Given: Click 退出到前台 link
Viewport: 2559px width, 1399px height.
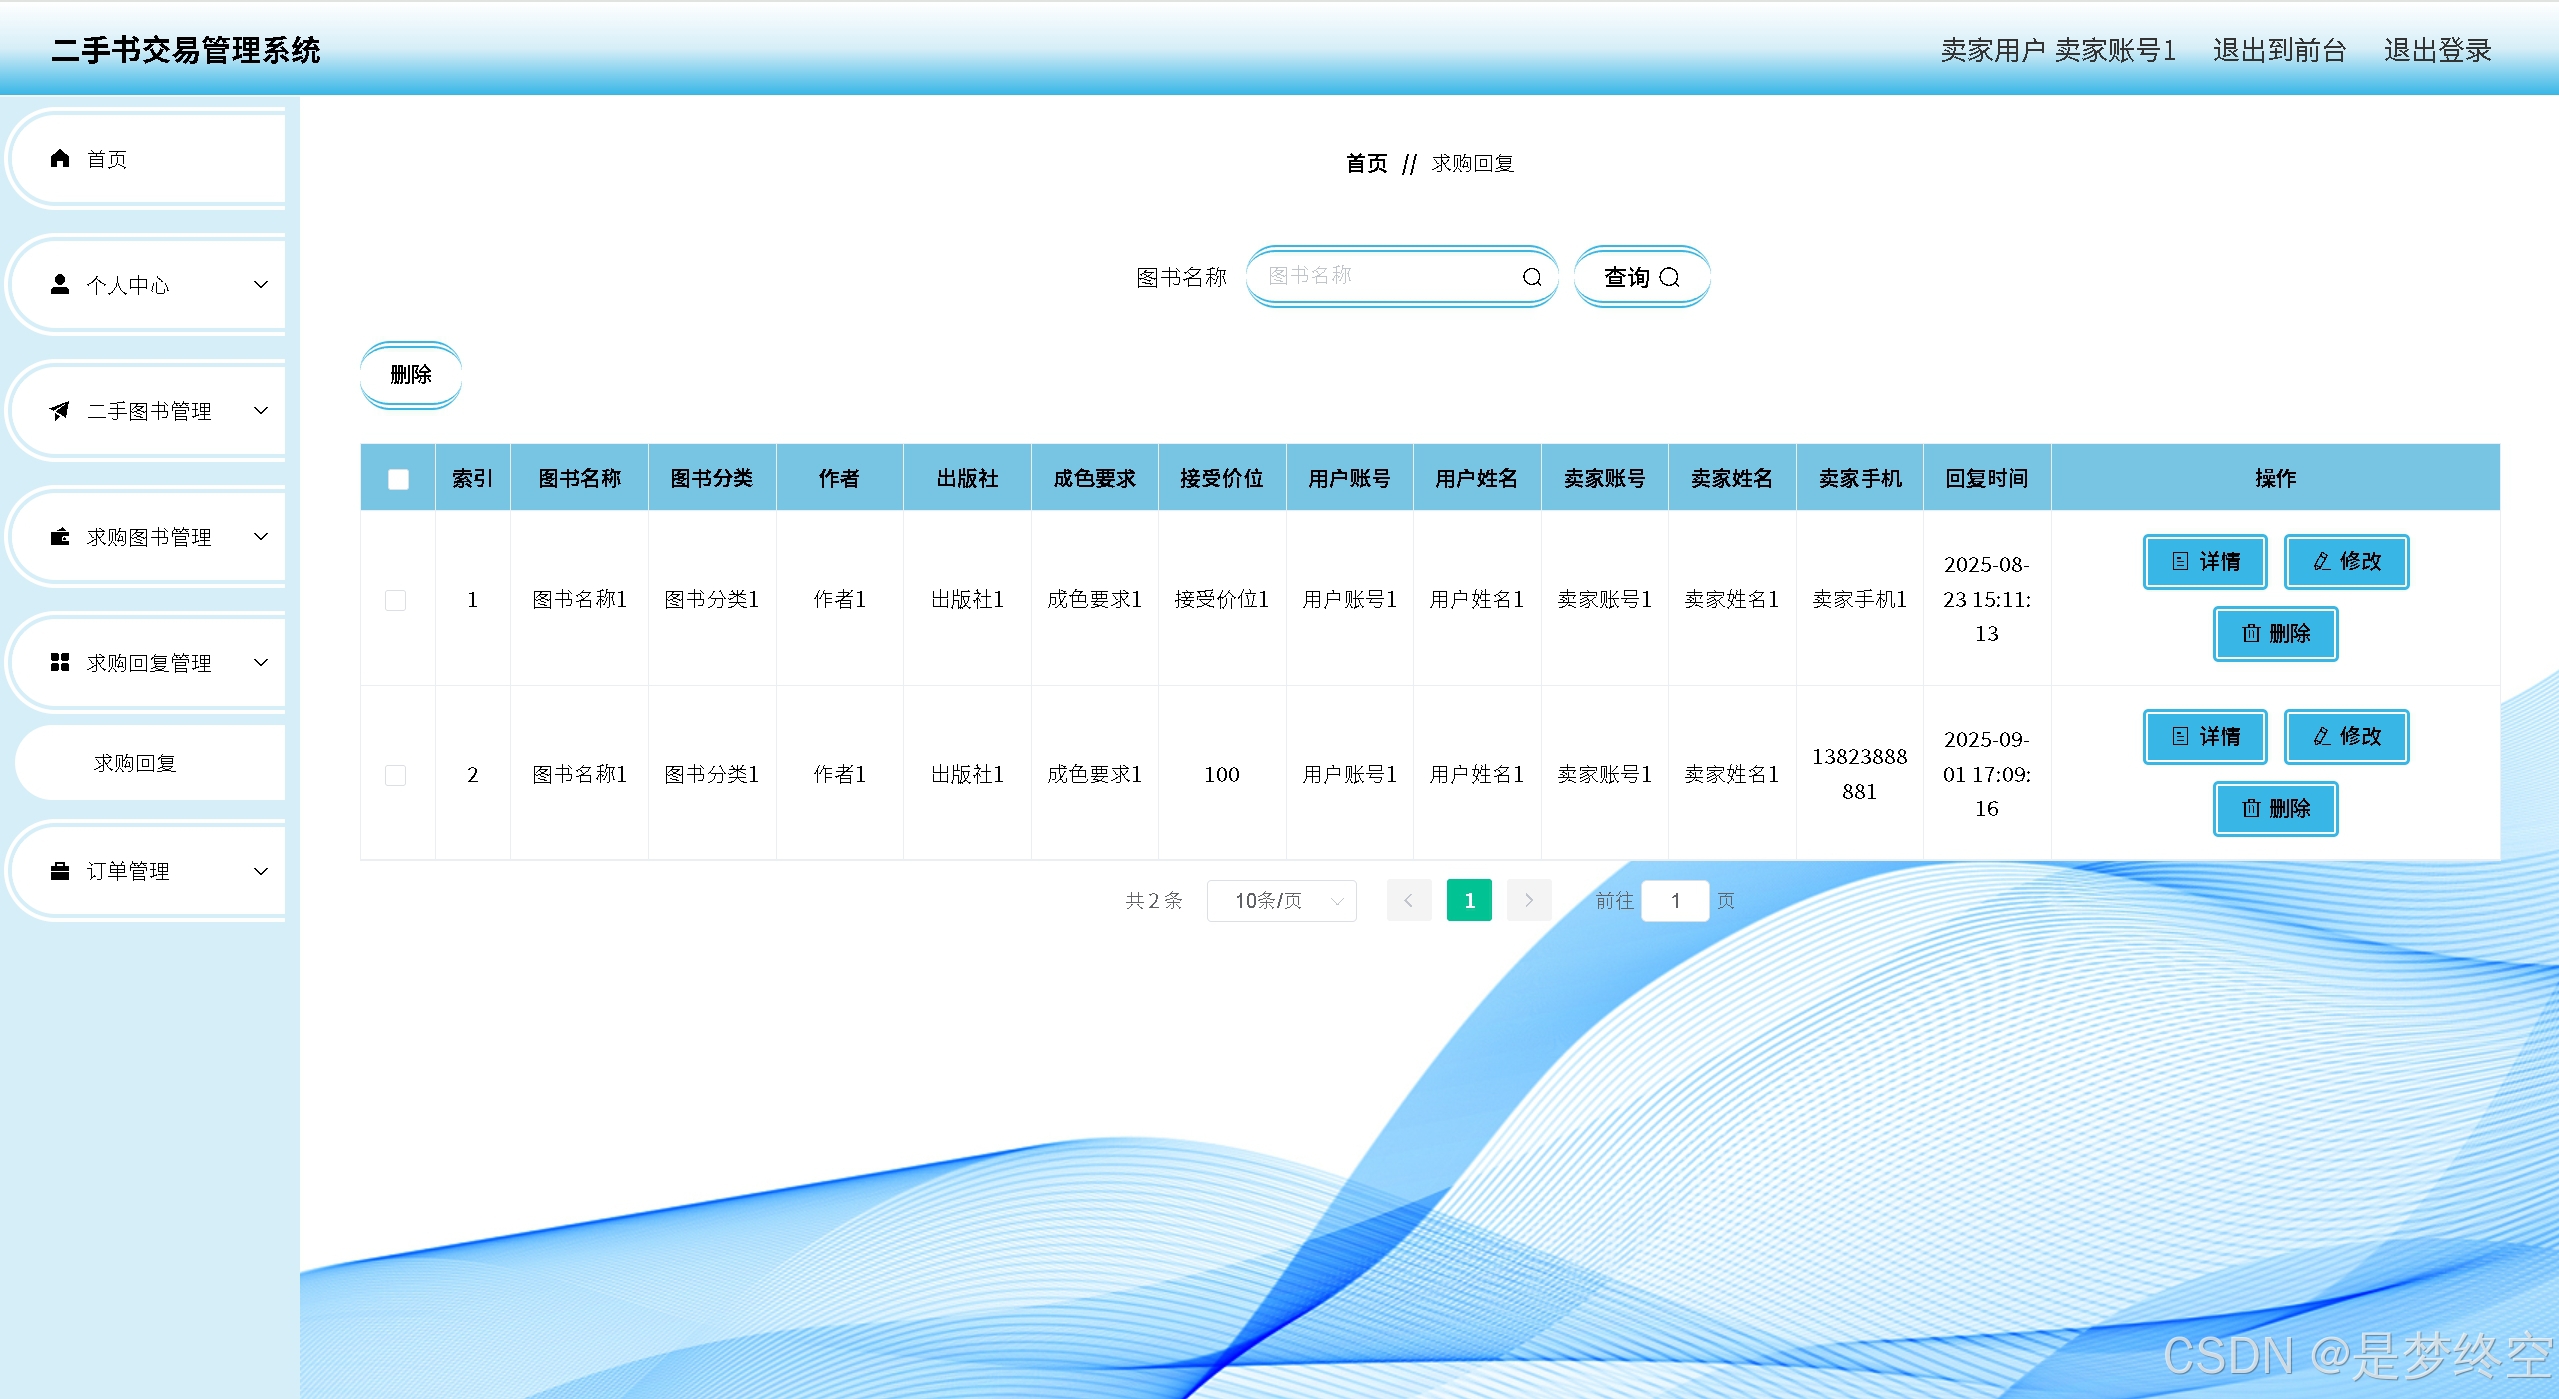Looking at the screenshot, I should click(2279, 50).
